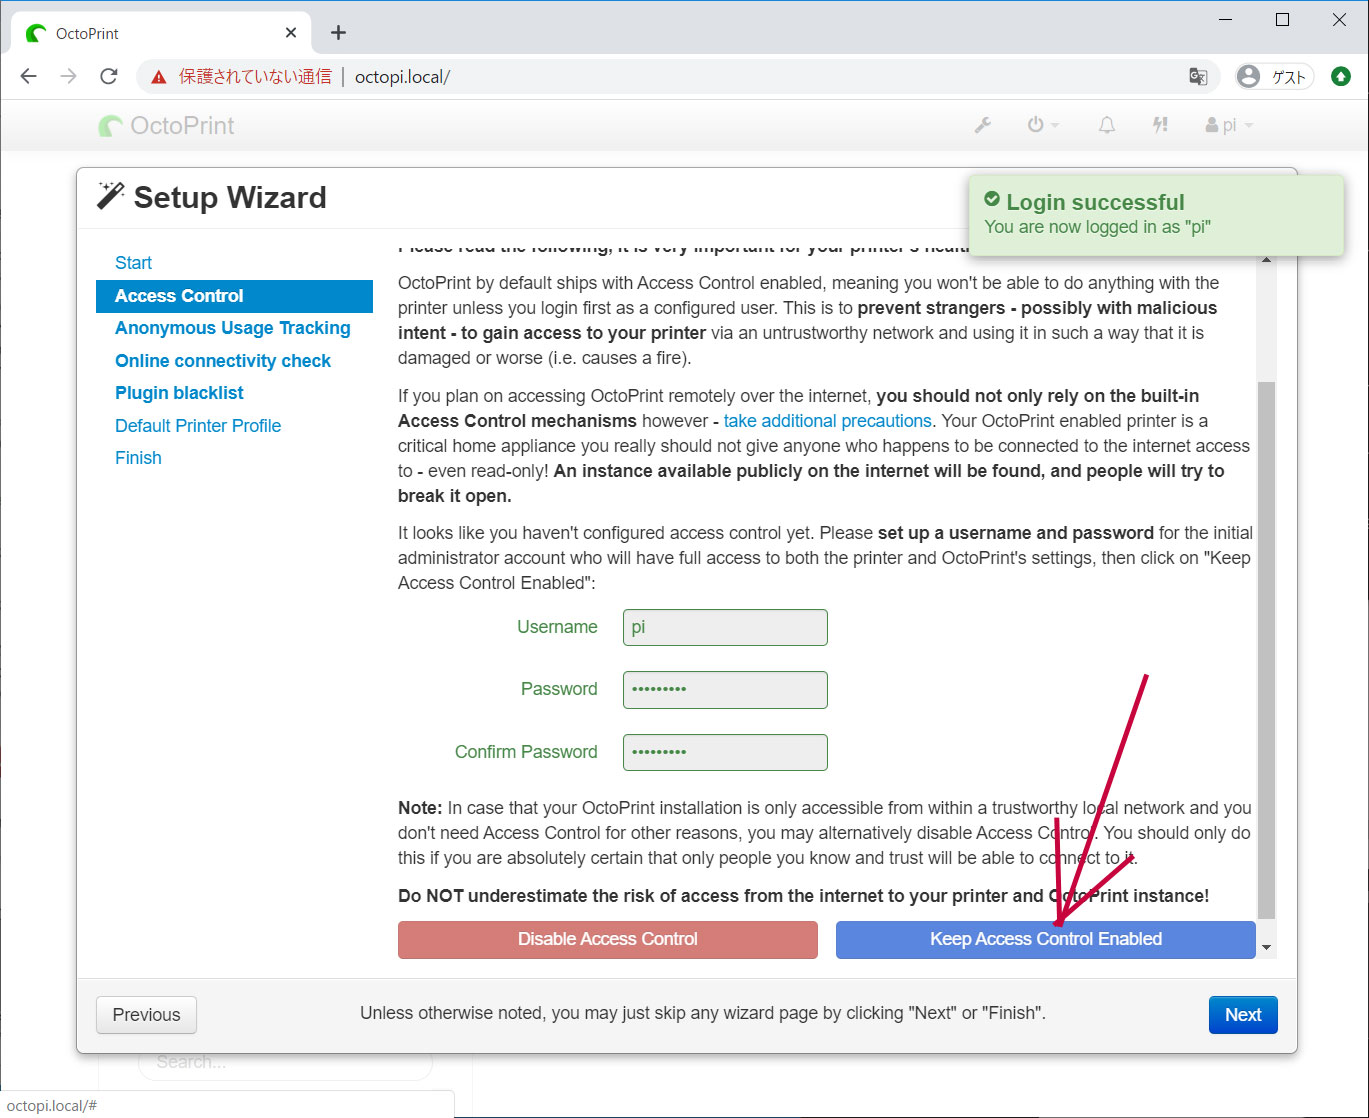The width and height of the screenshot is (1369, 1118).
Task: Open Anonymous Usage Tracking step
Action: (x=233, y=328)
